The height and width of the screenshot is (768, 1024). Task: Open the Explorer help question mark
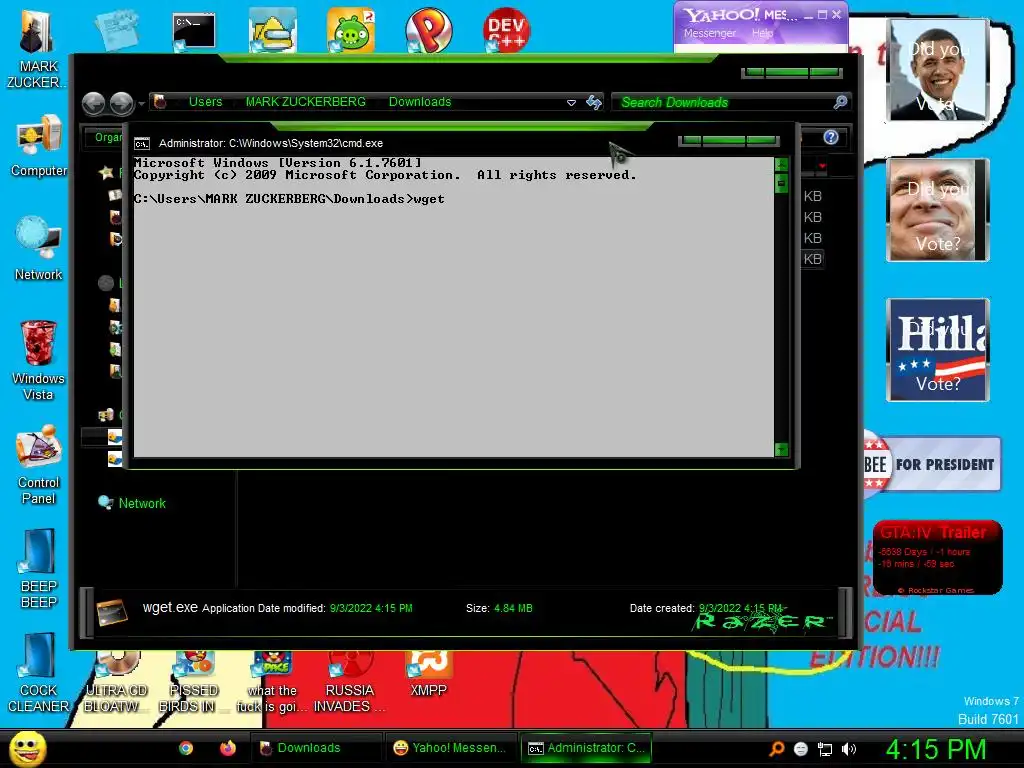coord(831,137)
